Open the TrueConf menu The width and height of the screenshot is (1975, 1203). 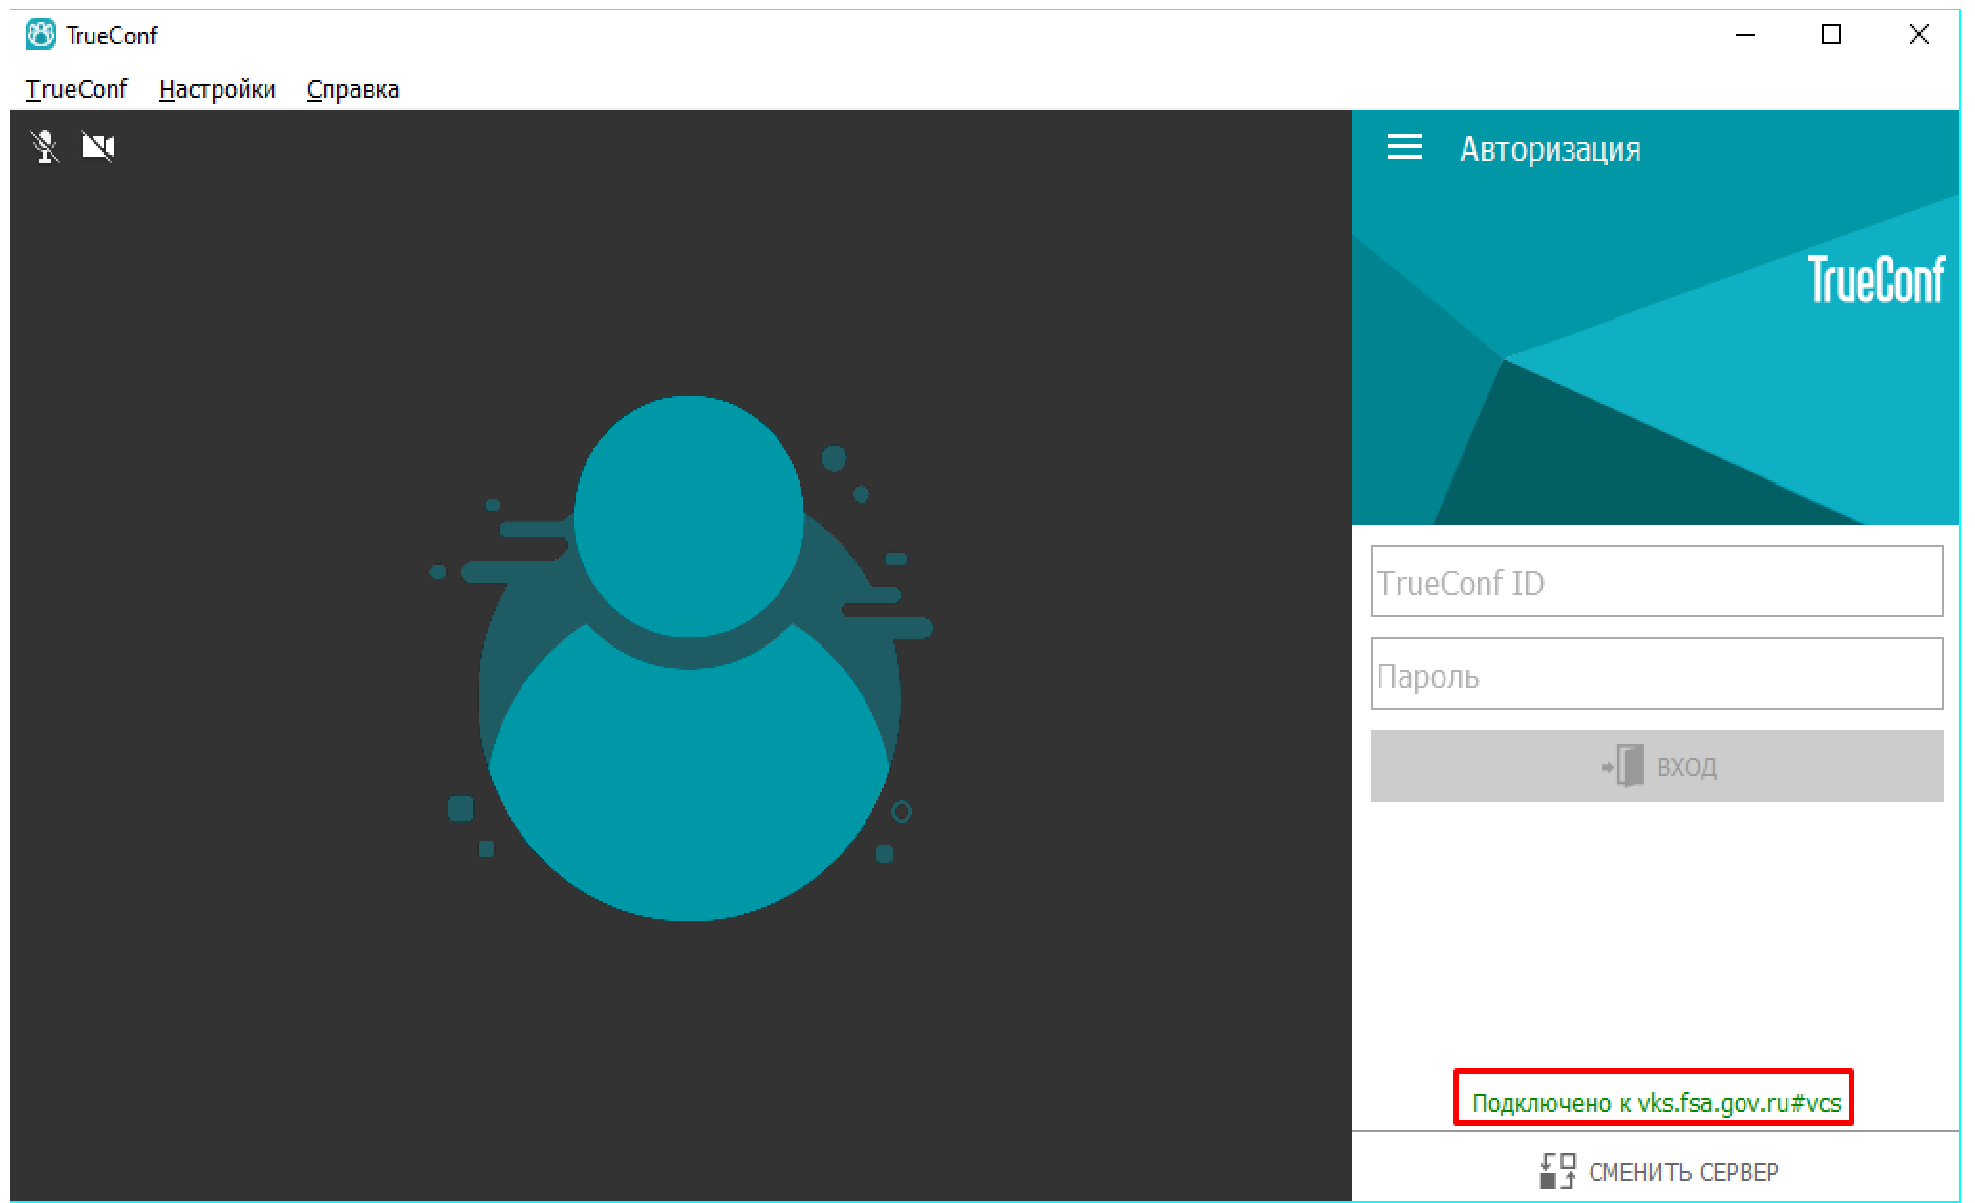(76, 89)
